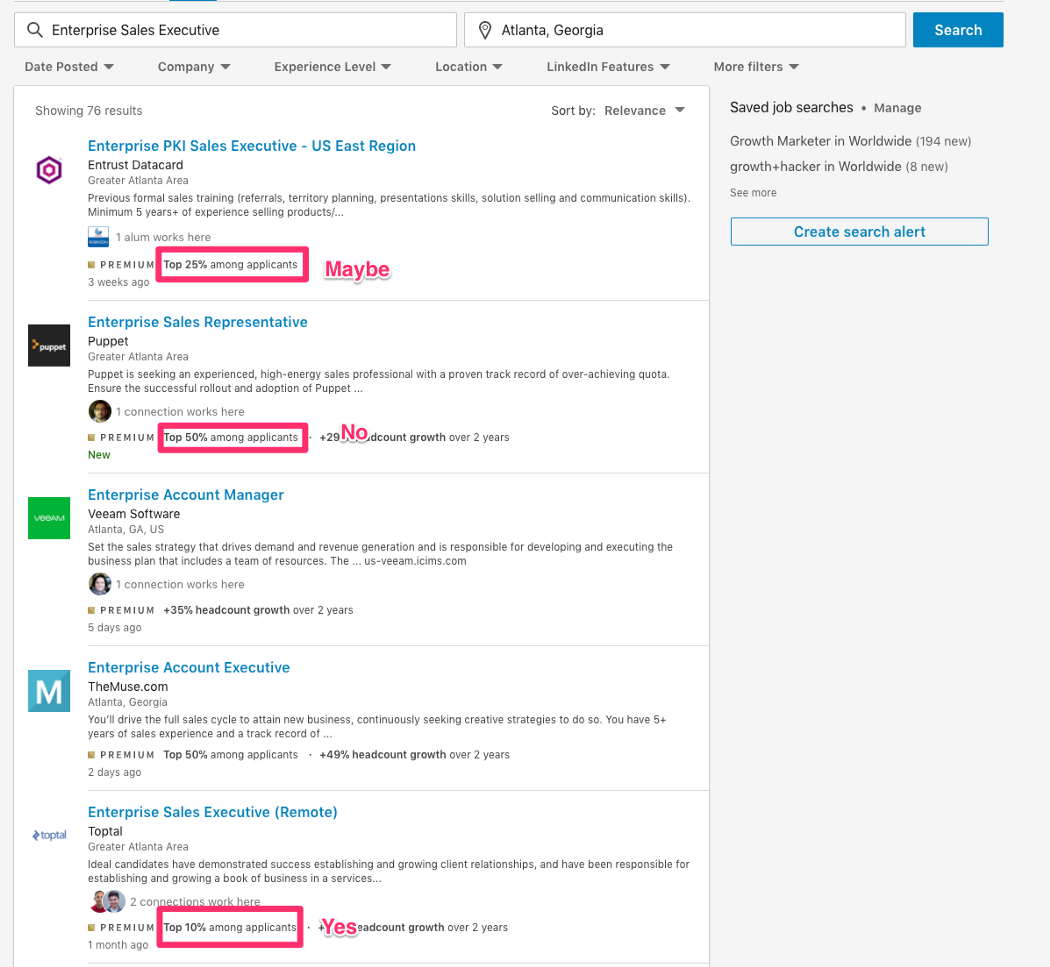Click Toptal company name text
This screenshot has height=967, width=1050.
click(105, 831)
